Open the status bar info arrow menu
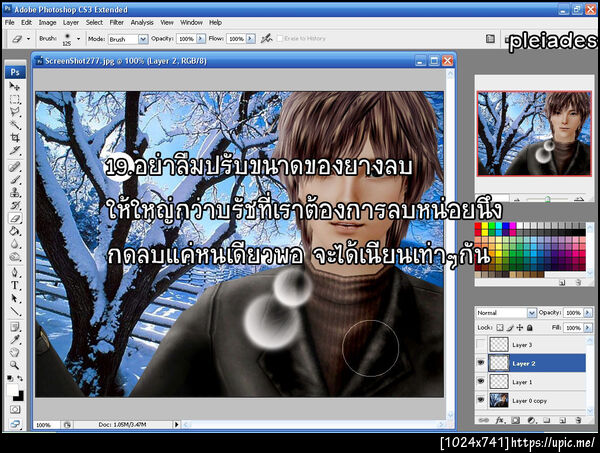This screenshot has width=600, height=453. [x=176, y=424]
